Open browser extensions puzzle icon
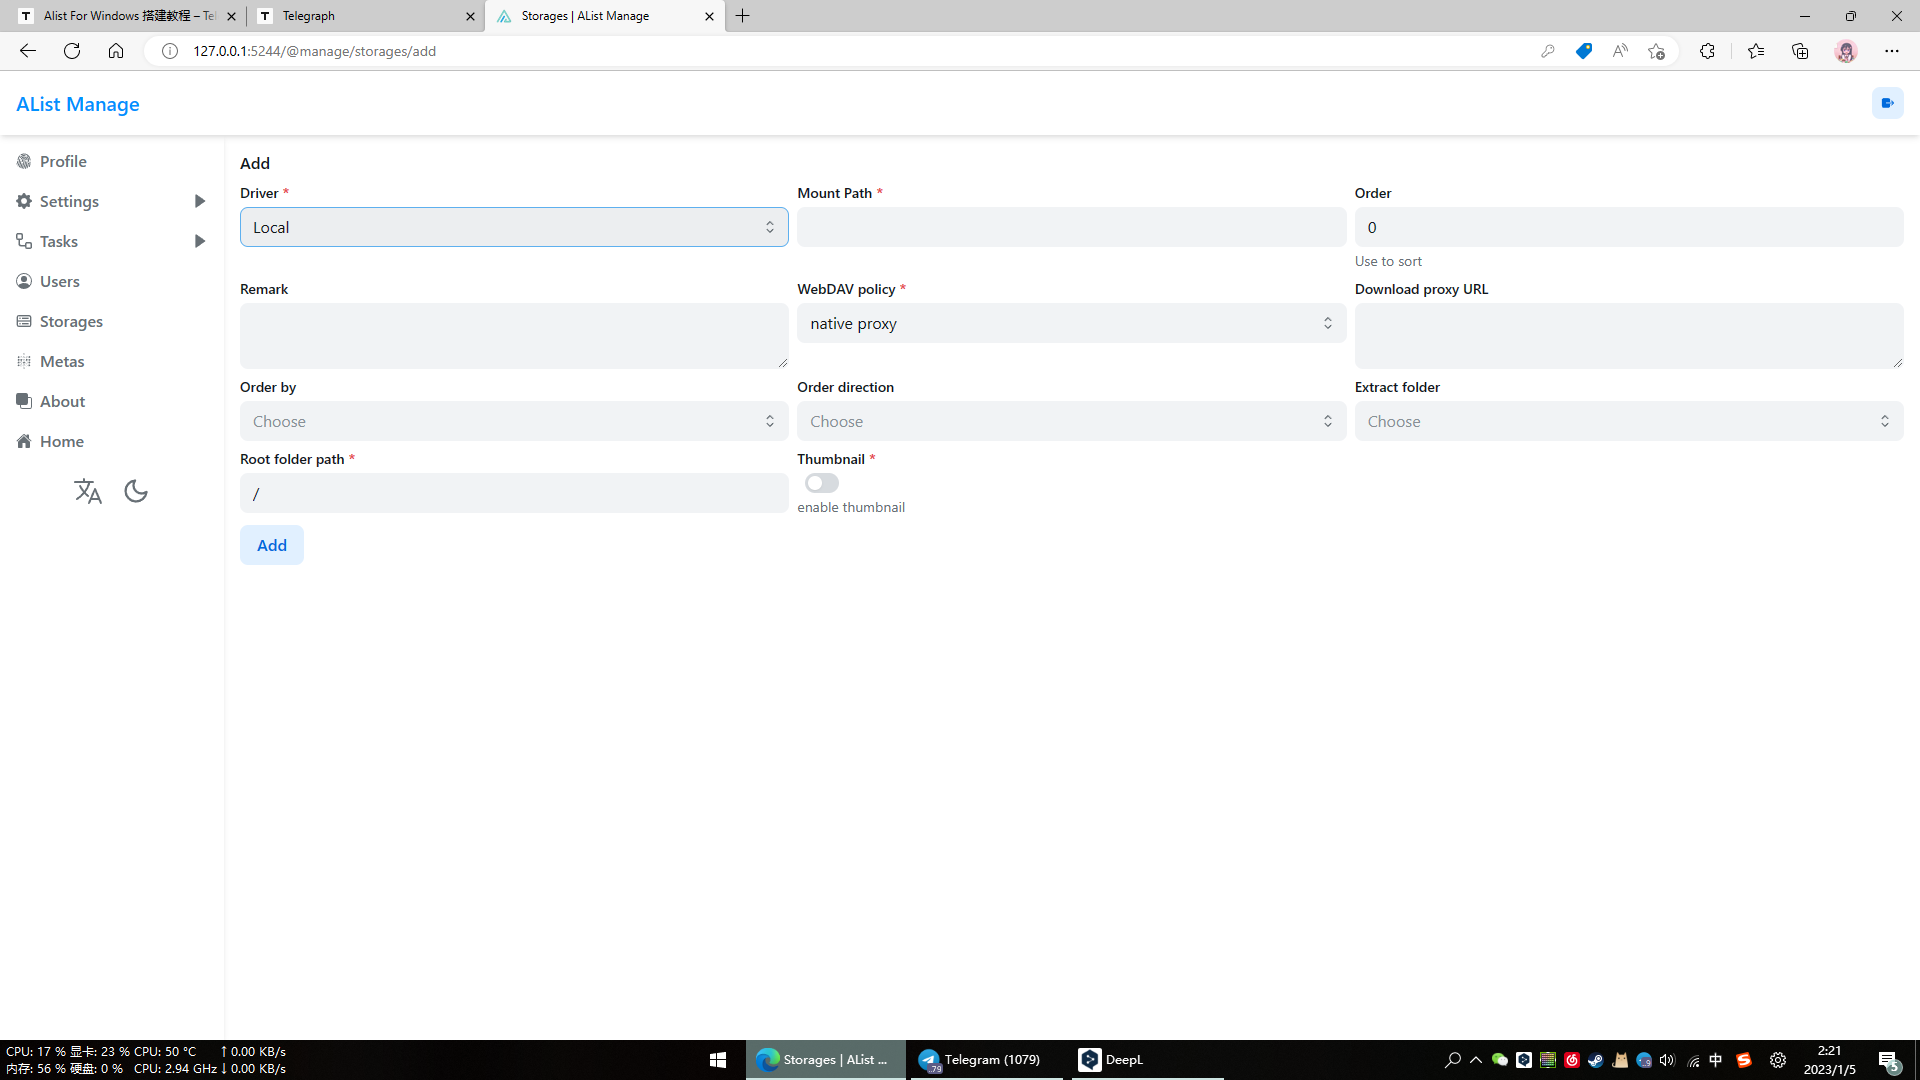The height and width of the screenshot is (1080, 1920). [1707, 51]
